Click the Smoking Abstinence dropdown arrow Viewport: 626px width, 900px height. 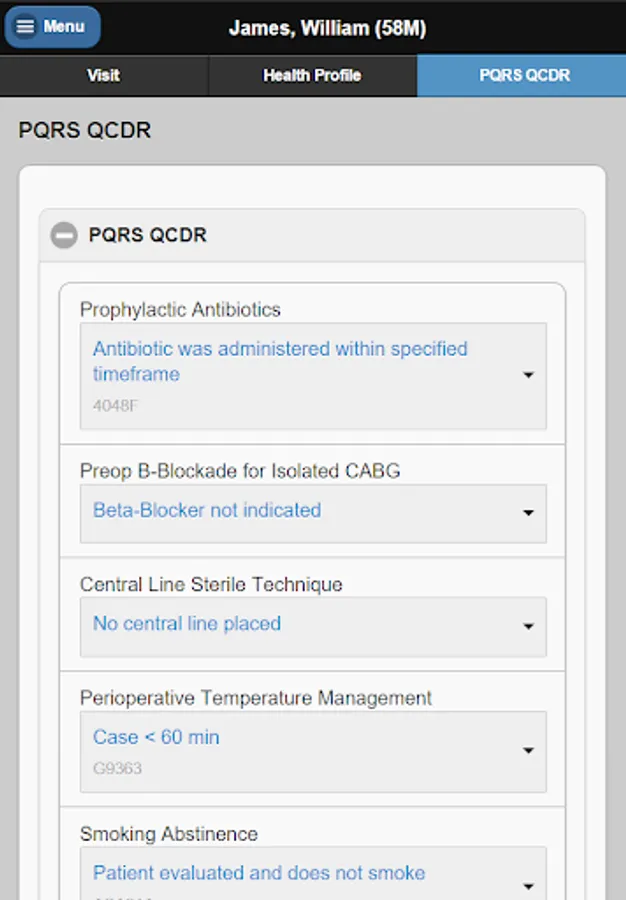[528, 884]
